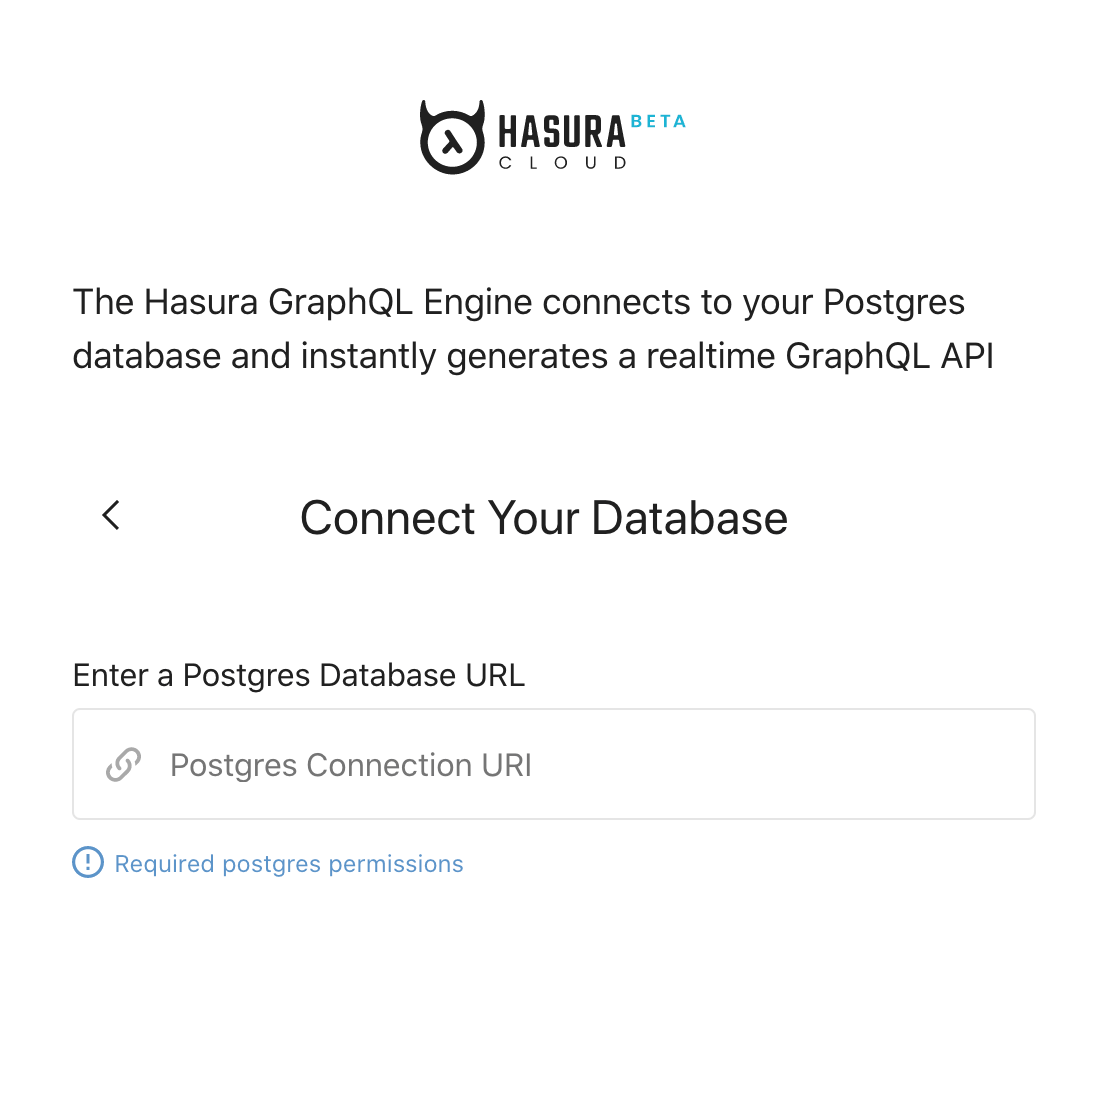The height and width of the screenshot is (1094, 1112).
Task: Open the Required postgres permissions link
Action: pos(289,864)
